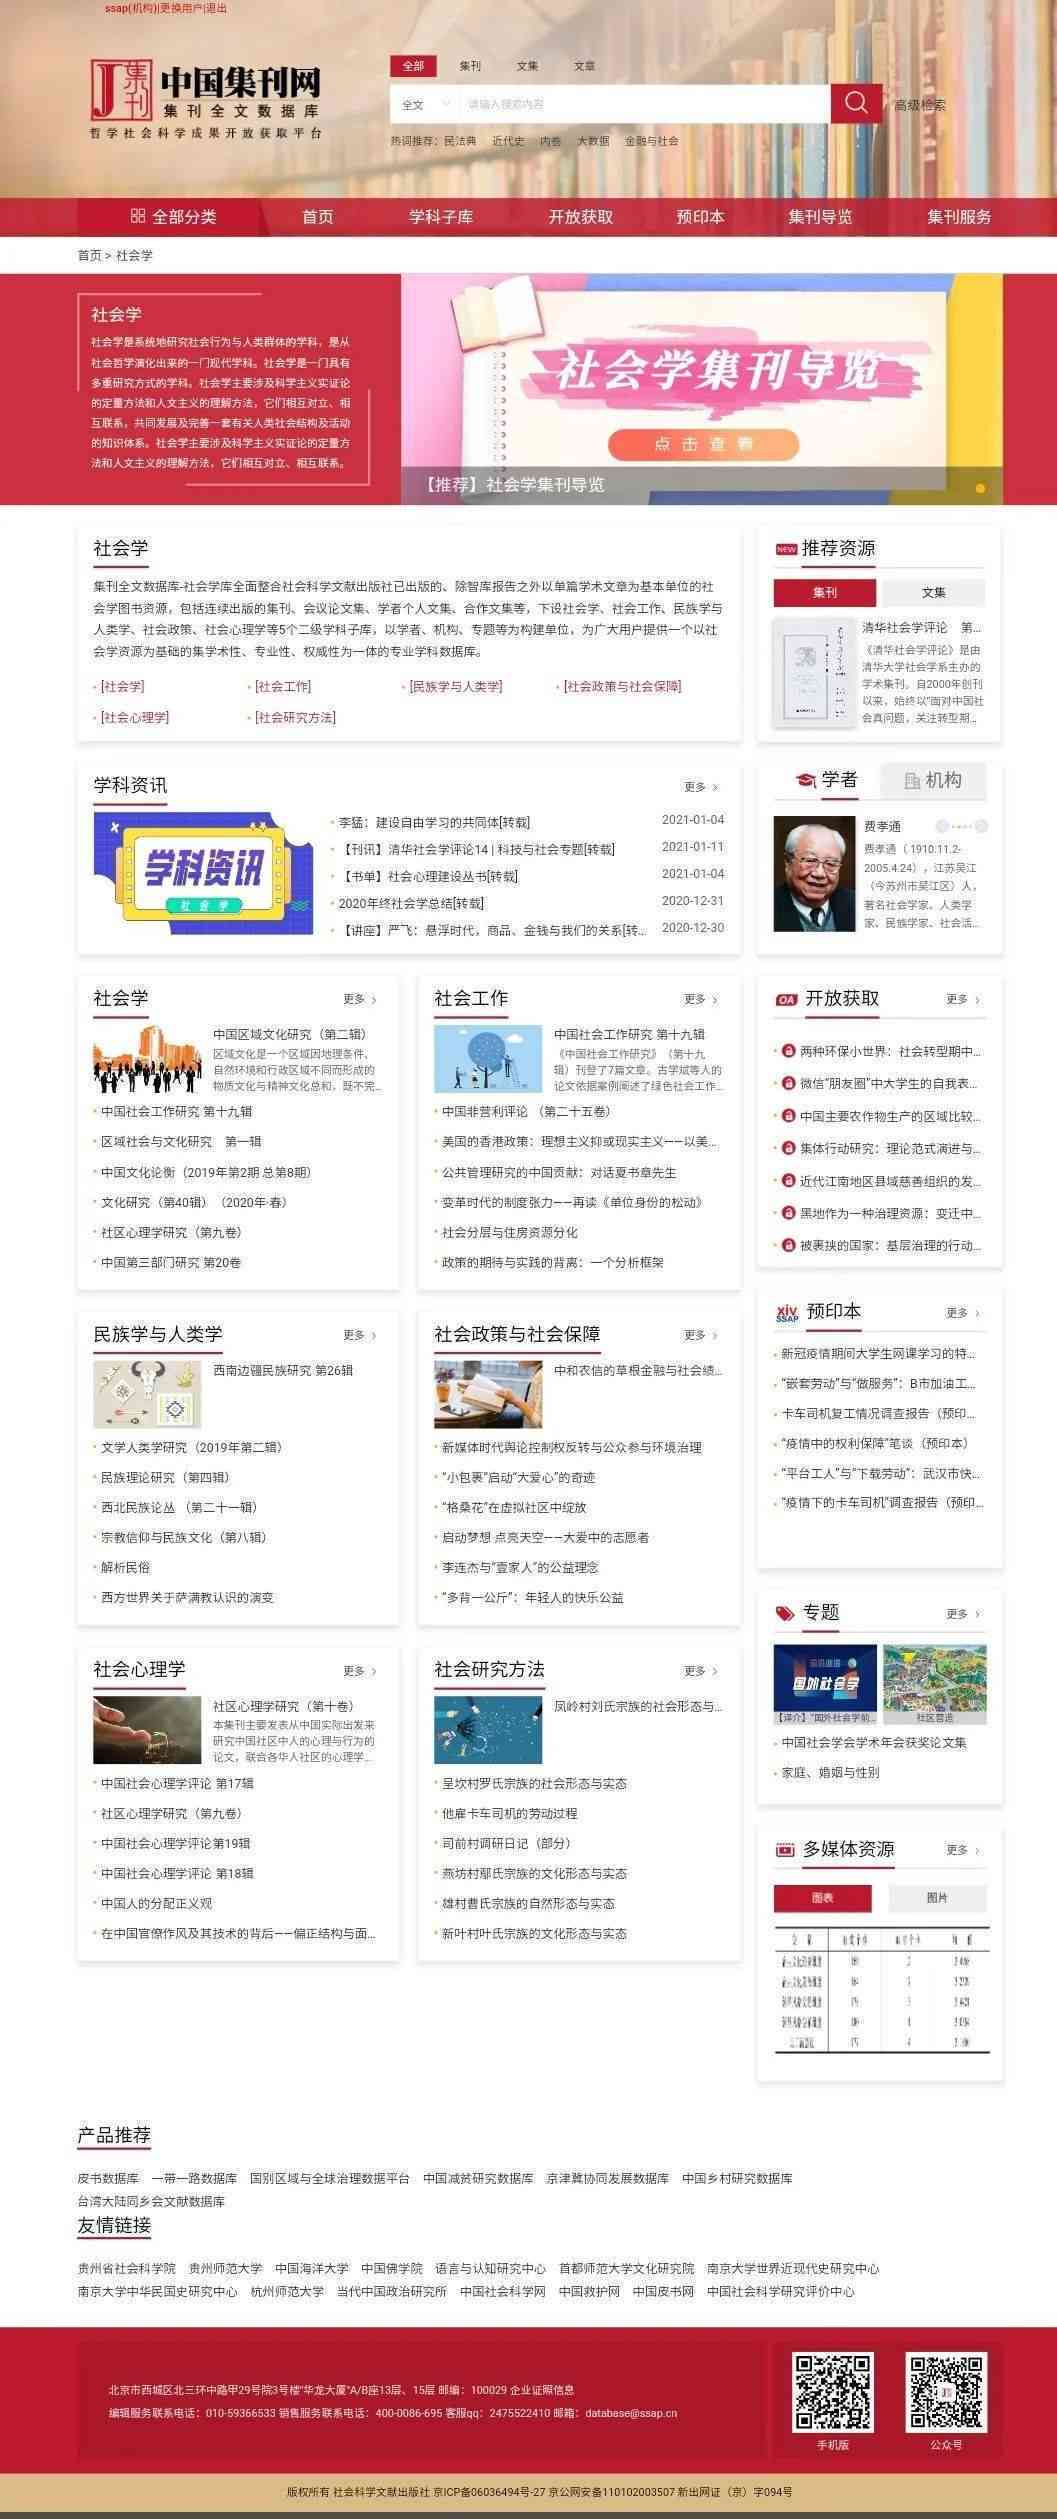Click the 大数据 hot keyword
Viewport: 1057px width, 2519px height.
[593, 141]
